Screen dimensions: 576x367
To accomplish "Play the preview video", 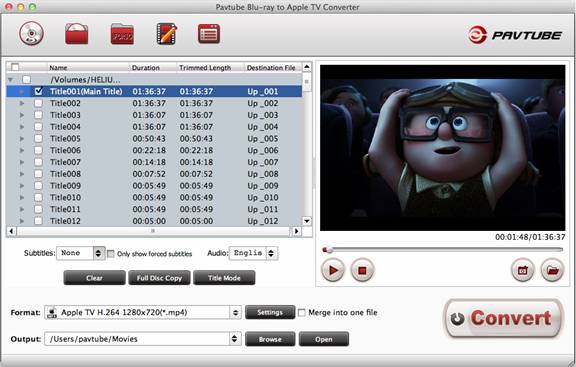I will coord(333,270).
